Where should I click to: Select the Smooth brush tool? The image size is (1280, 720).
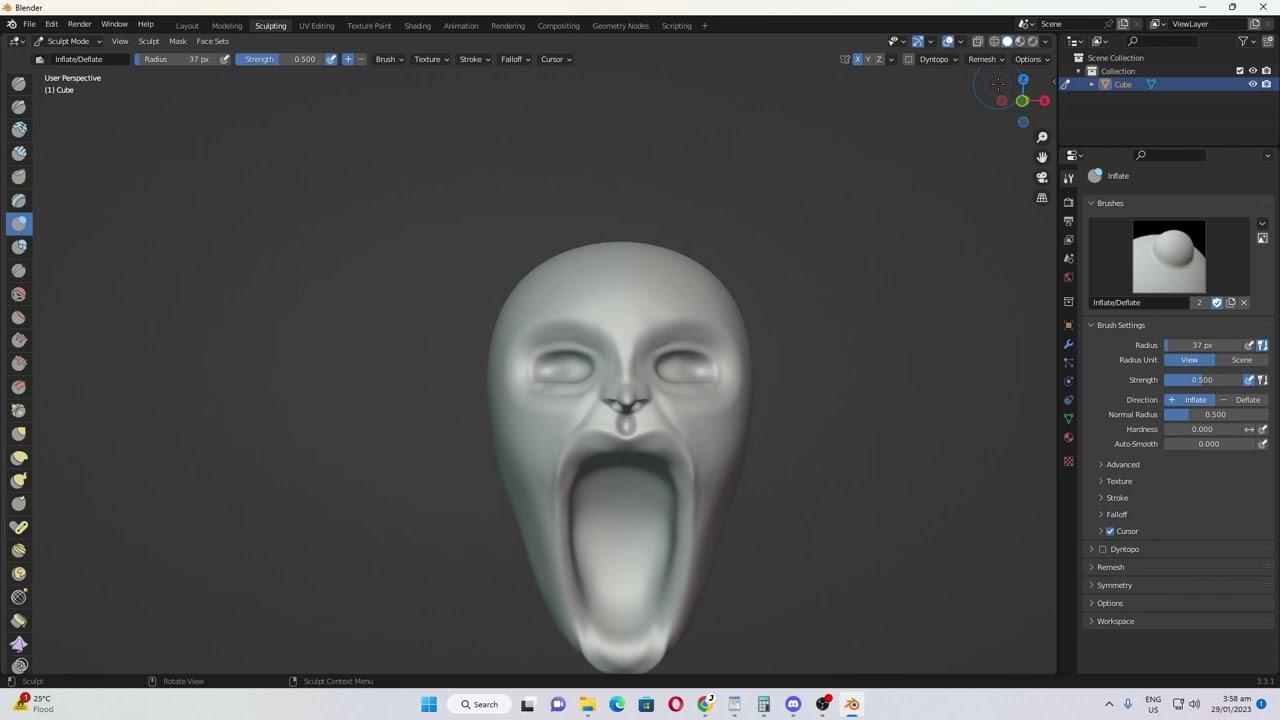click(x=19, y=294)
